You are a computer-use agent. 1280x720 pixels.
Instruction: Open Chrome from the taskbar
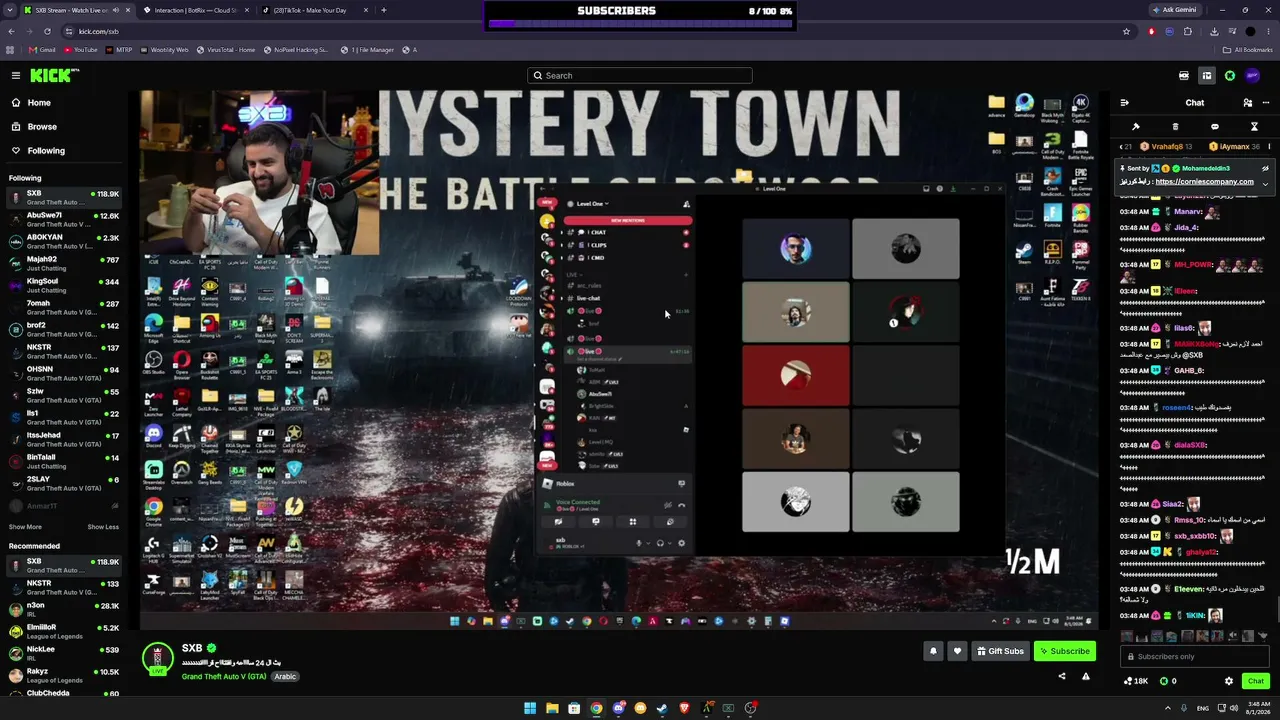[596, 708]
